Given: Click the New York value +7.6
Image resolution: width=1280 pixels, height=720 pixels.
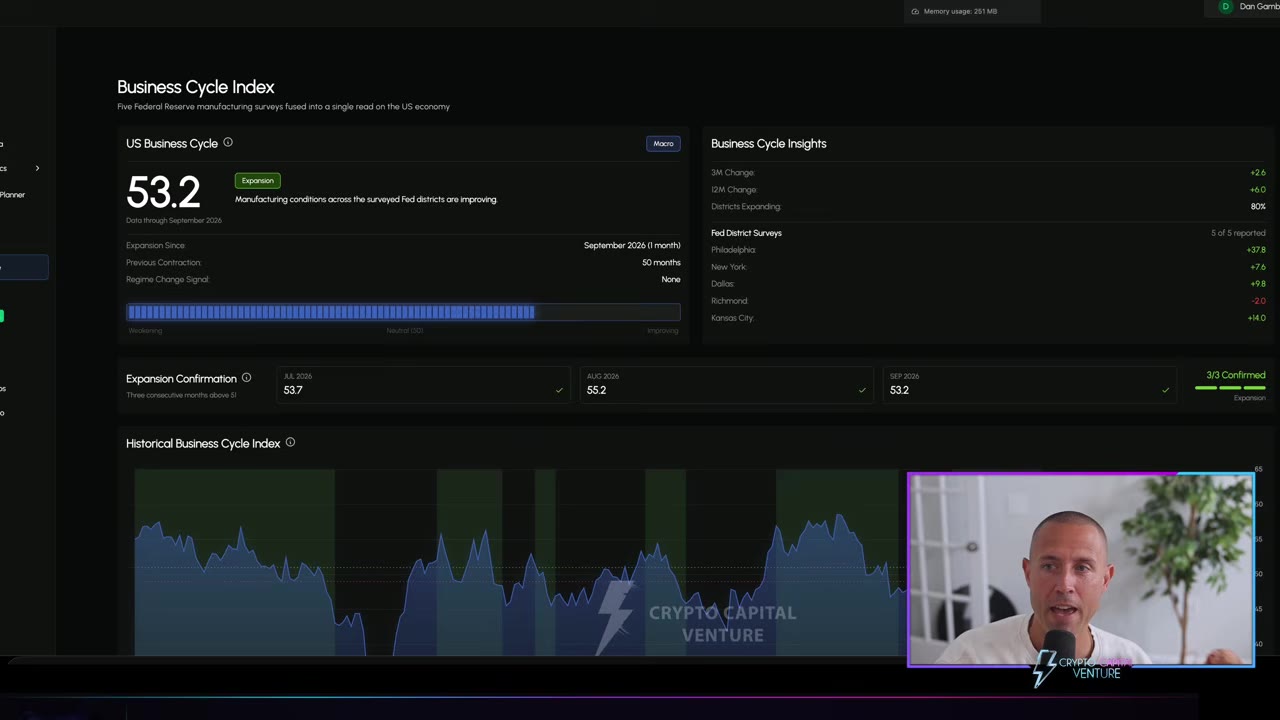Looking at the screenshot, I should click(1258, 267).
